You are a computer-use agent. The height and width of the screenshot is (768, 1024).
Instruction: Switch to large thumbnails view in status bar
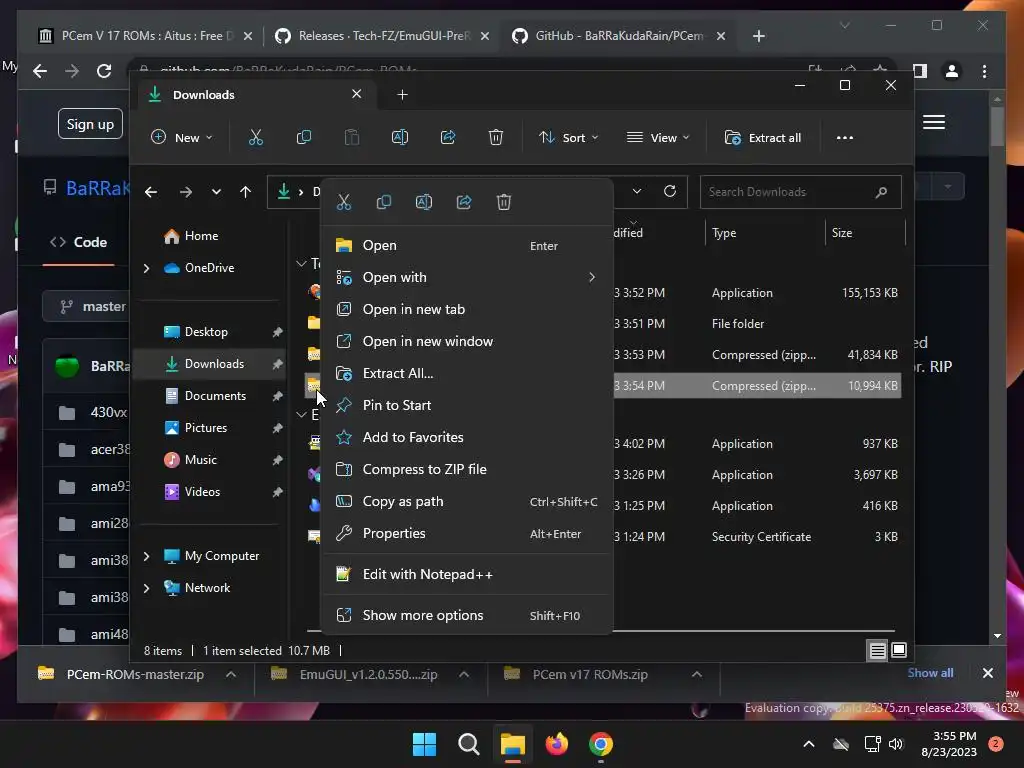tap(899, 650)
